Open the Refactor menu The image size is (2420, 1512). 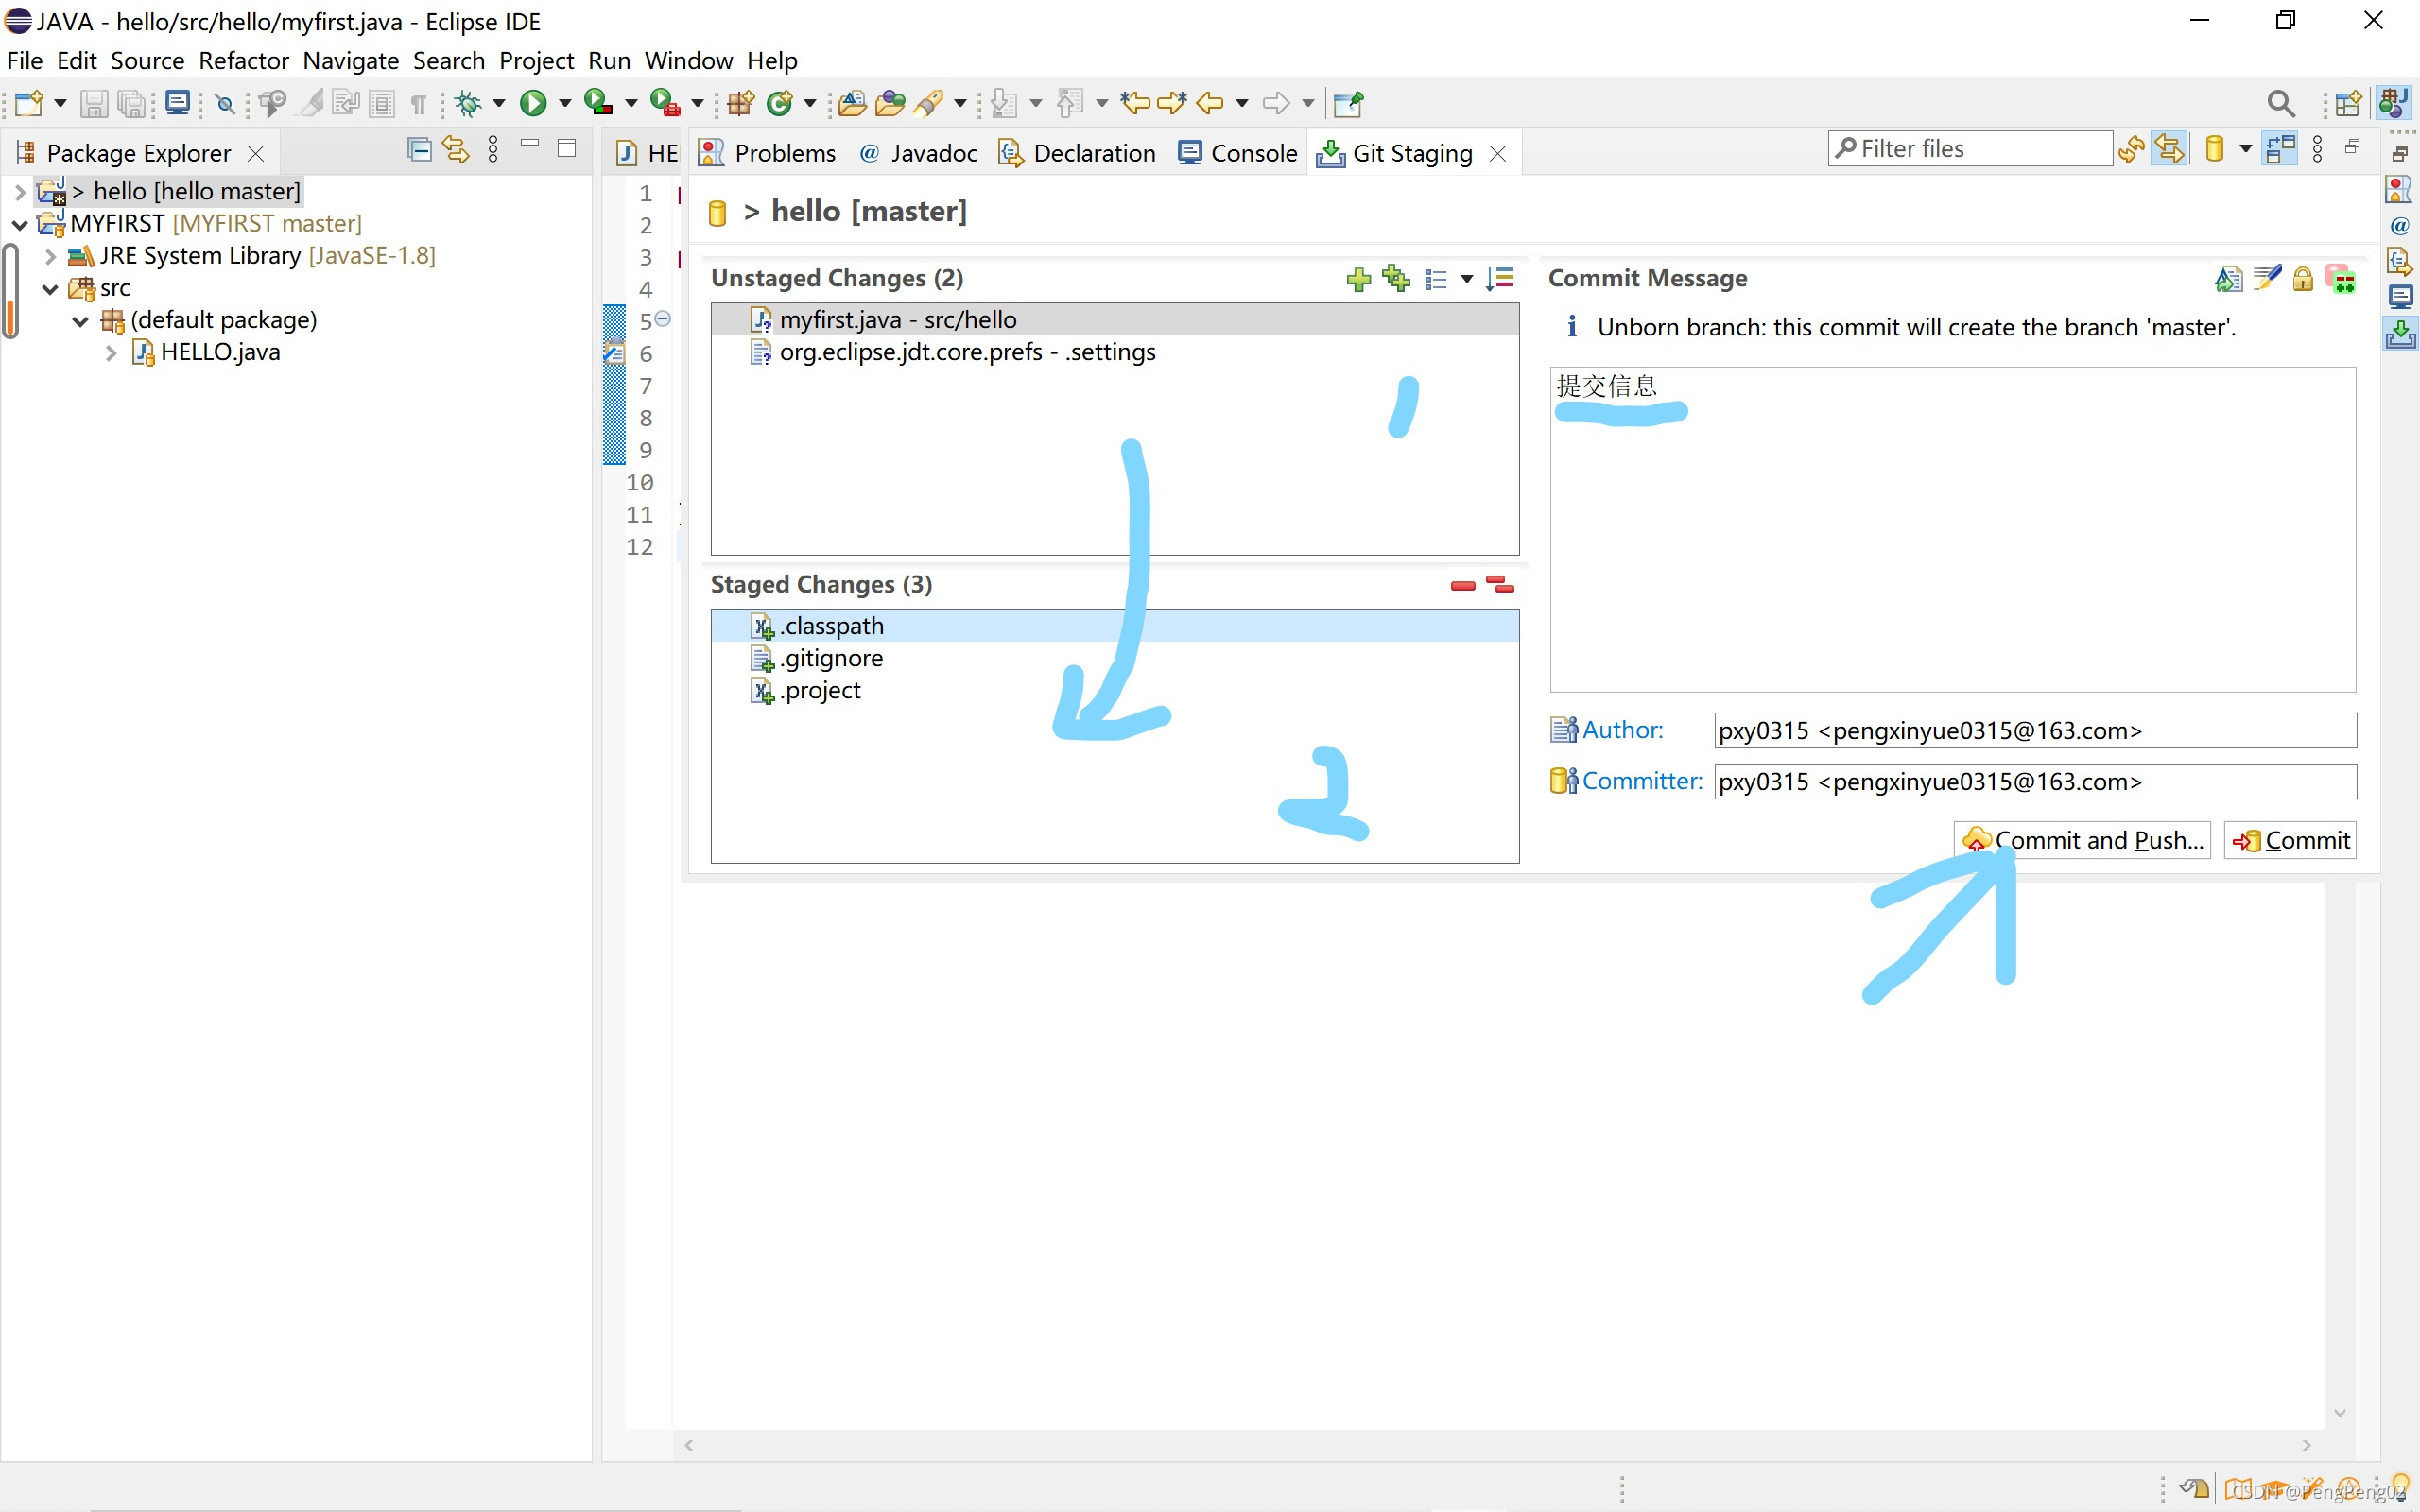coord(243,61)
